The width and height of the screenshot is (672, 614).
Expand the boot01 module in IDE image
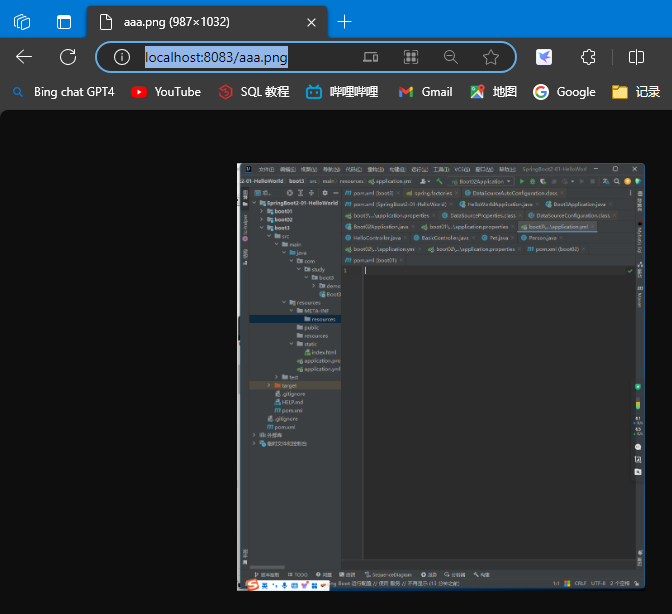coord(261,211)
